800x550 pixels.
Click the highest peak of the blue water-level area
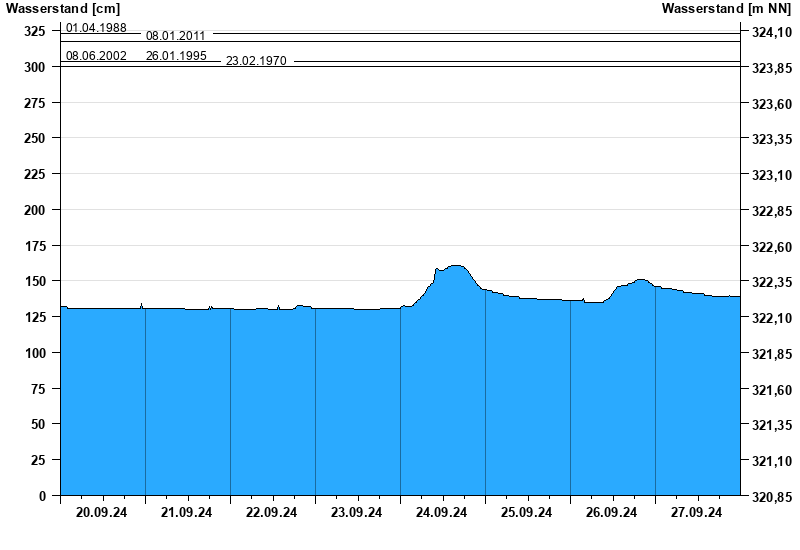(456, 266)
